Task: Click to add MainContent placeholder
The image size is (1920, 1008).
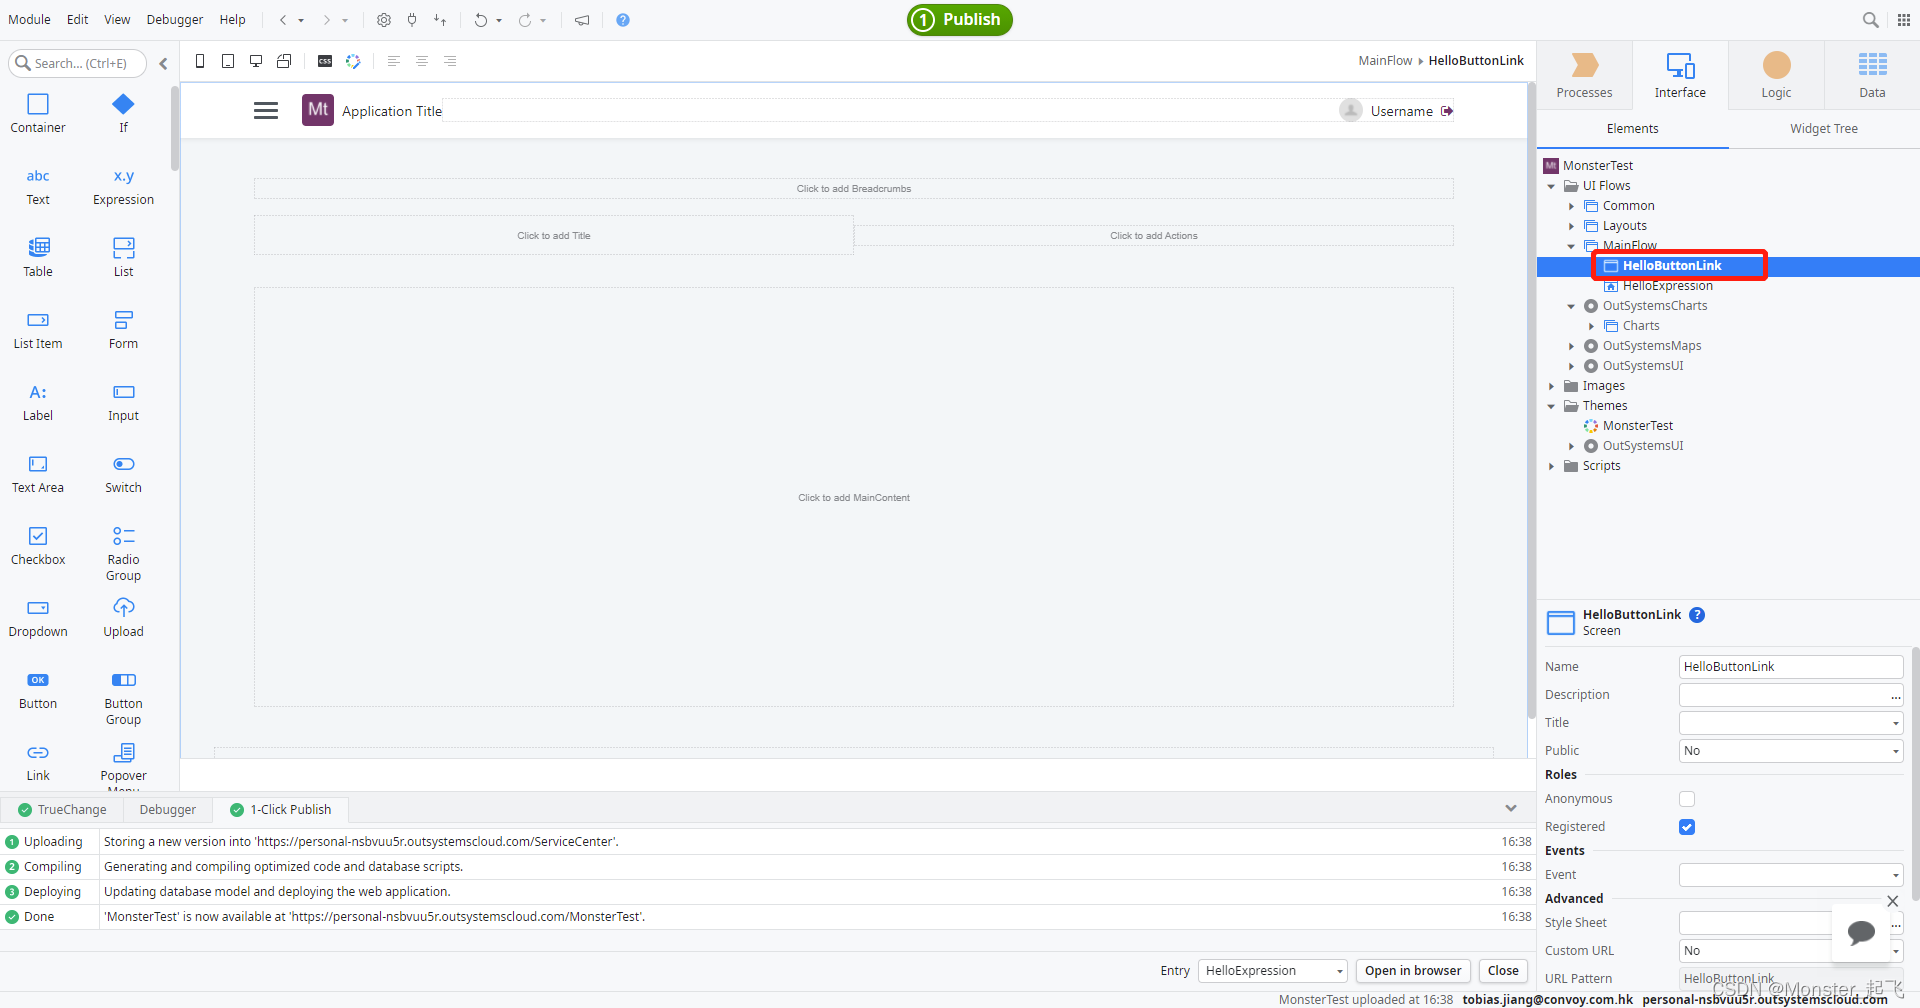Action: (x=854, y=497)
